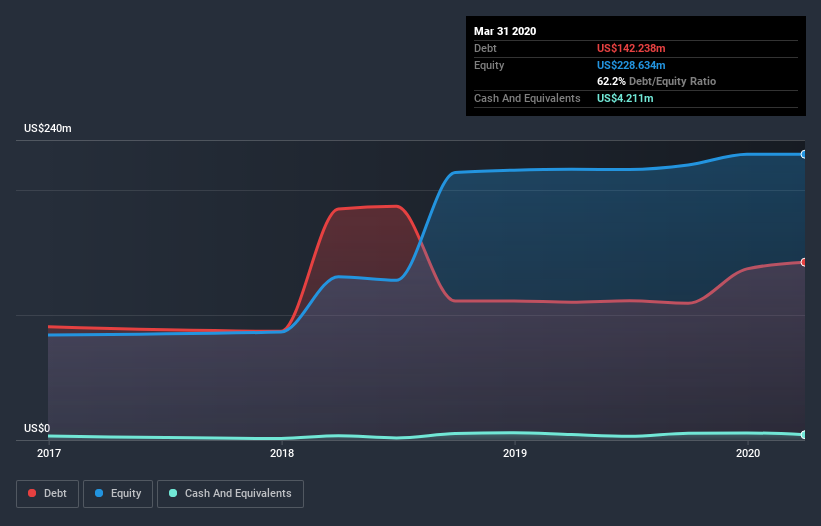Click the tooltip's Cash And Equivalents label
Screen dimensions: 821x526
click(x=527, y=98)
